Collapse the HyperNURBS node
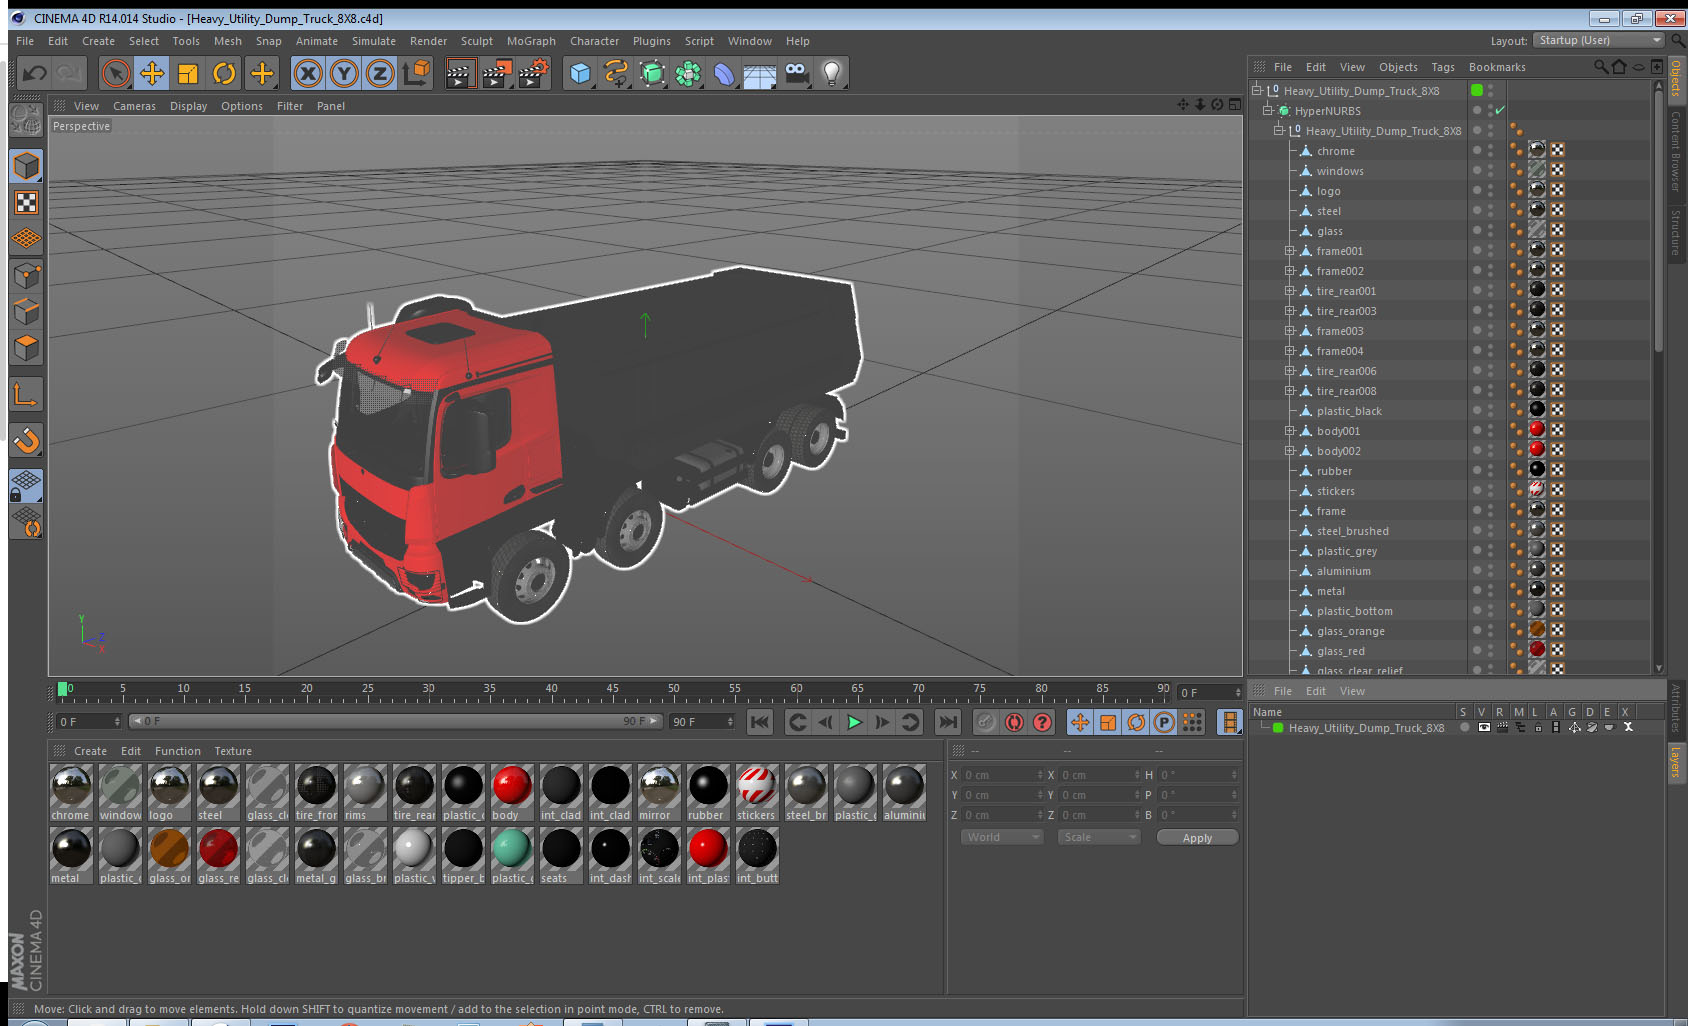Image resolution: width=1688 pixels, height=1026 pixels. [x=1268, y=110]
